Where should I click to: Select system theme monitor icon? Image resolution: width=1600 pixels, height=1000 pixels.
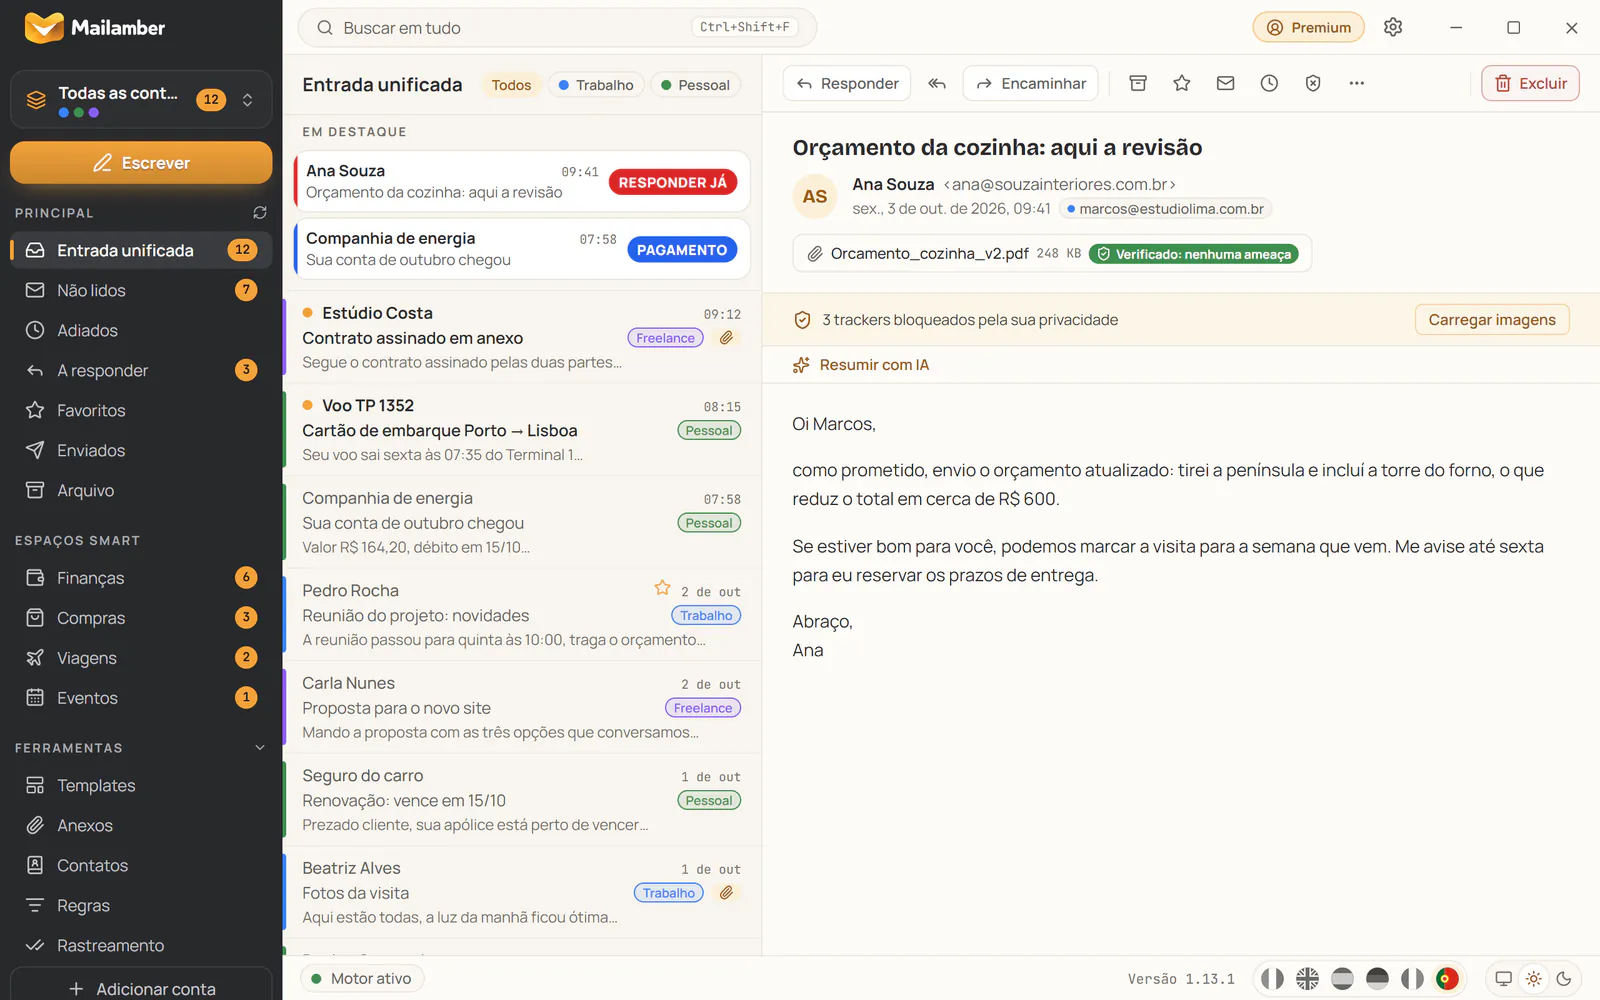1503,979
